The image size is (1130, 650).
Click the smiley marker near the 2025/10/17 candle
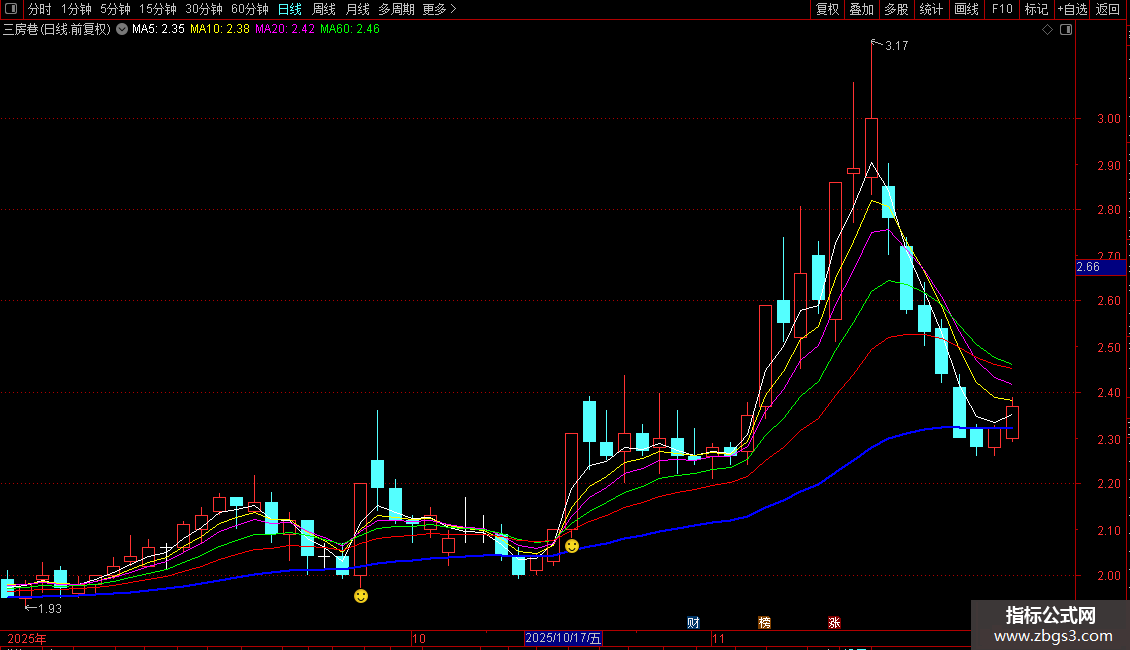tap(571, 546)
